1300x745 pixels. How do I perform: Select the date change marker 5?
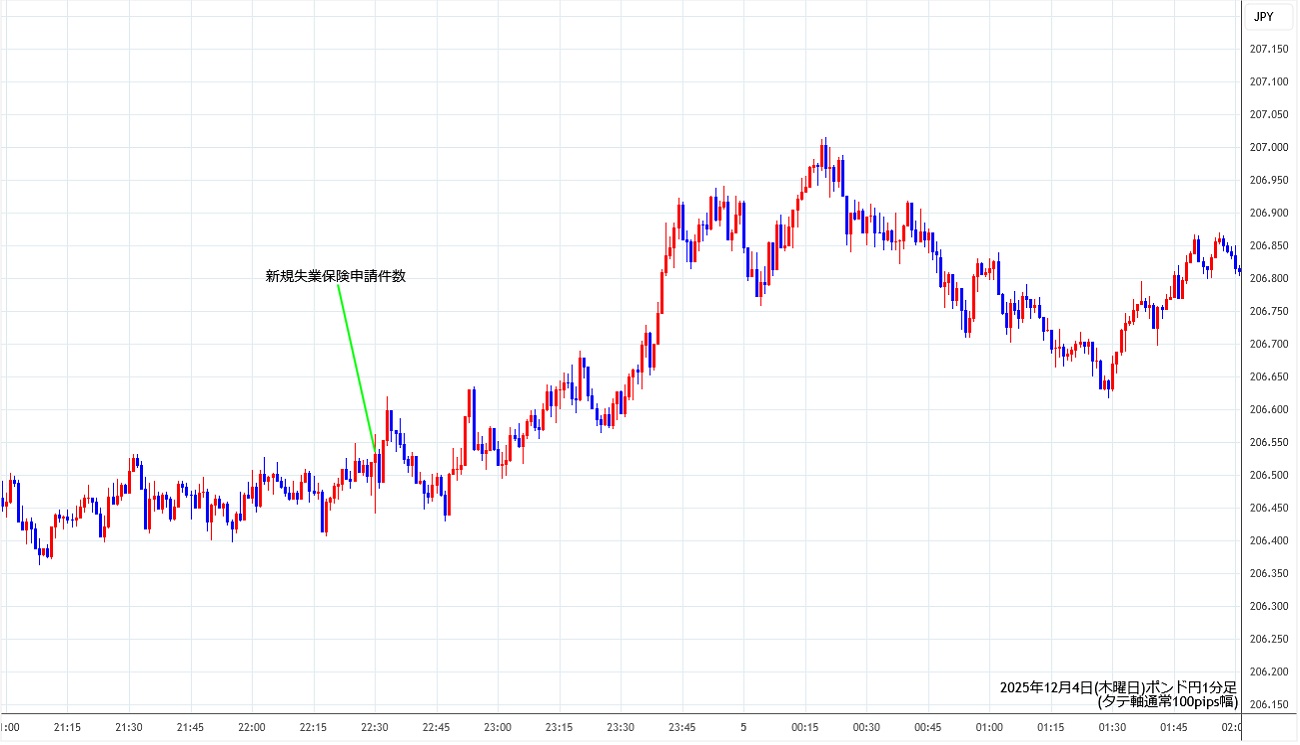pyautogui.click(x=743, y=727)
